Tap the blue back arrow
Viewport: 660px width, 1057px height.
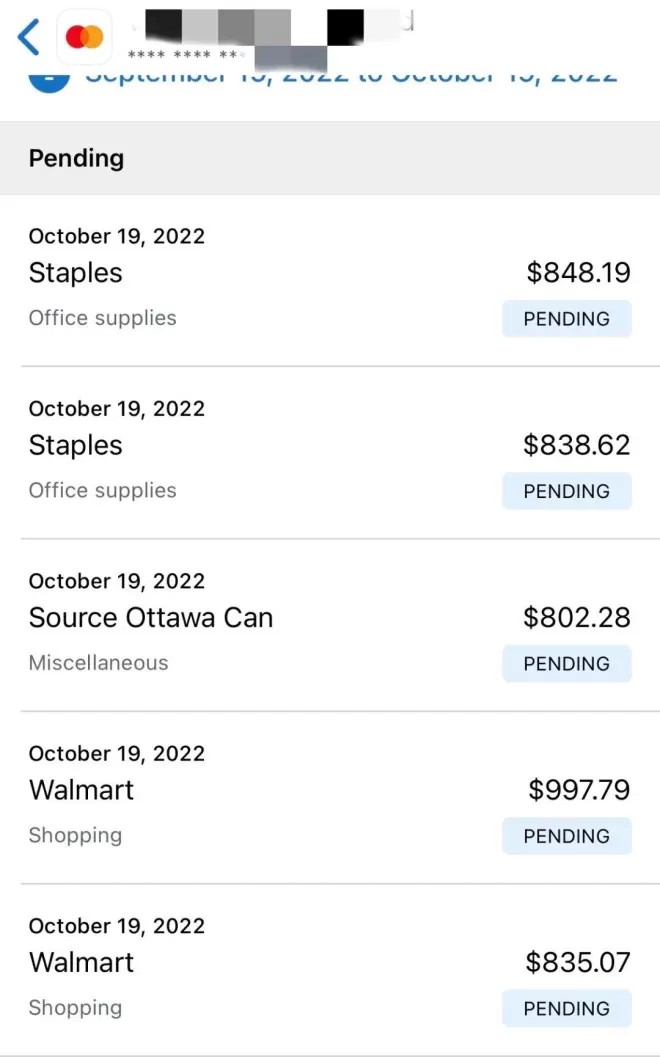(x=28, y=36)
